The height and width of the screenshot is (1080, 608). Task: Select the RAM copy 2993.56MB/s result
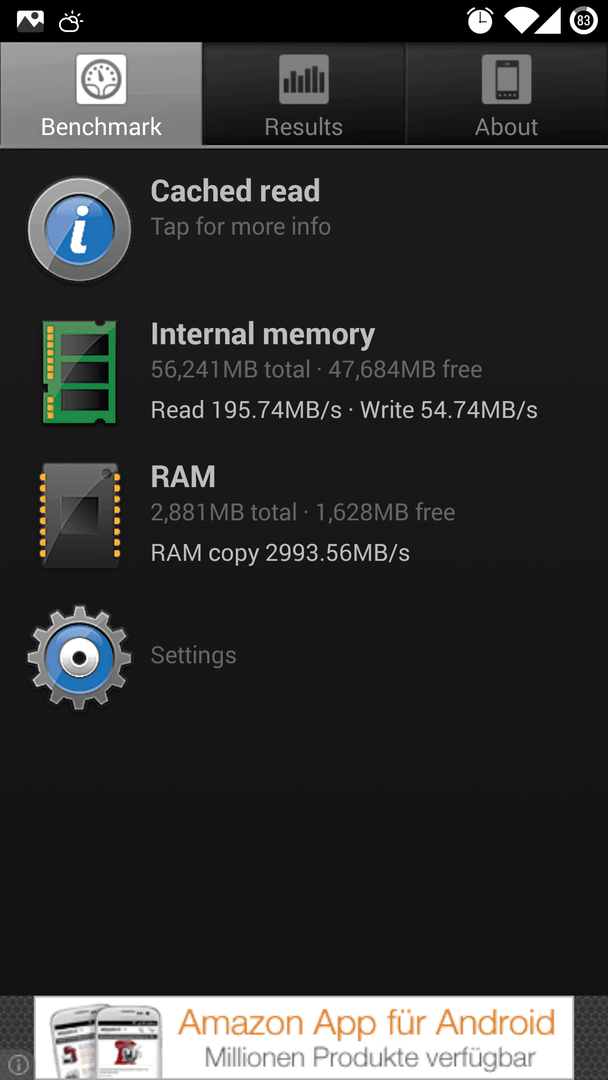tap(280, 552)
